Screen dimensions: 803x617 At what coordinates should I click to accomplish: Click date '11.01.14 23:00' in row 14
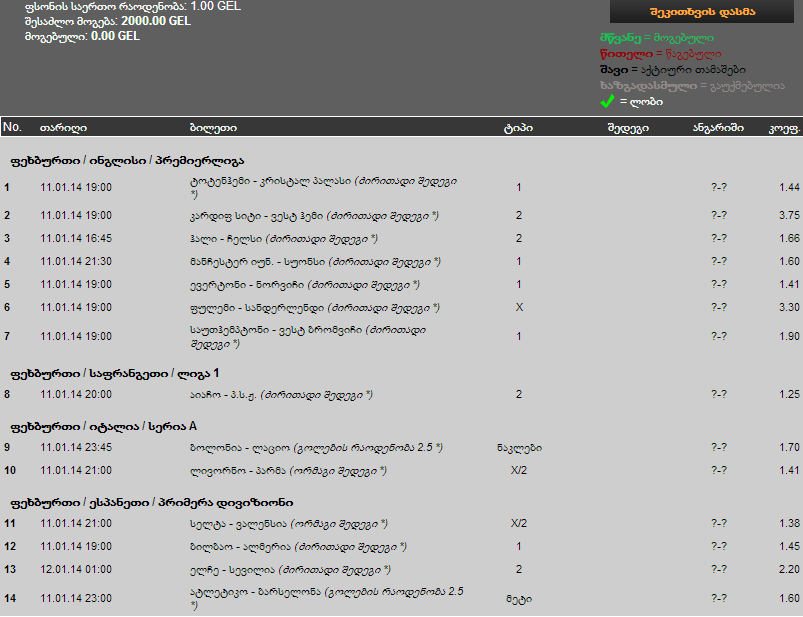[x=76, y=598]
